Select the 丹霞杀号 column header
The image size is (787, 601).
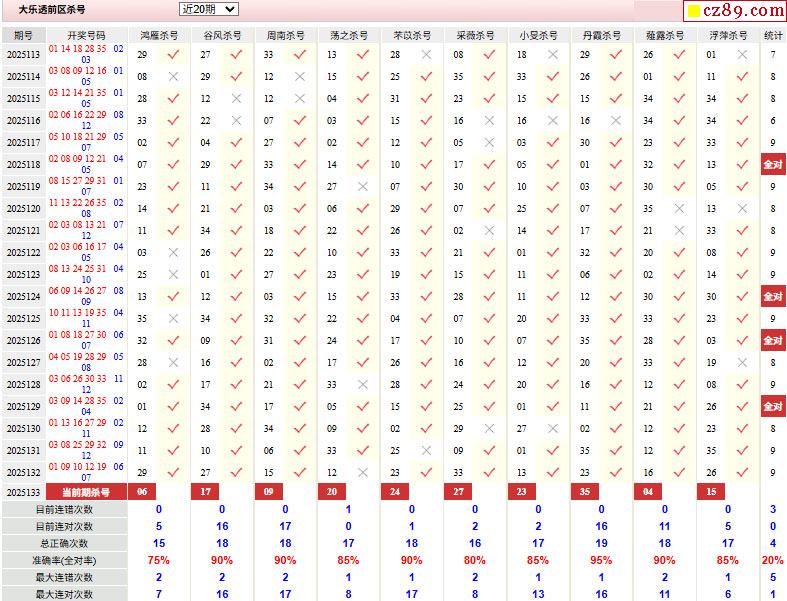click(x=600, y=35)
